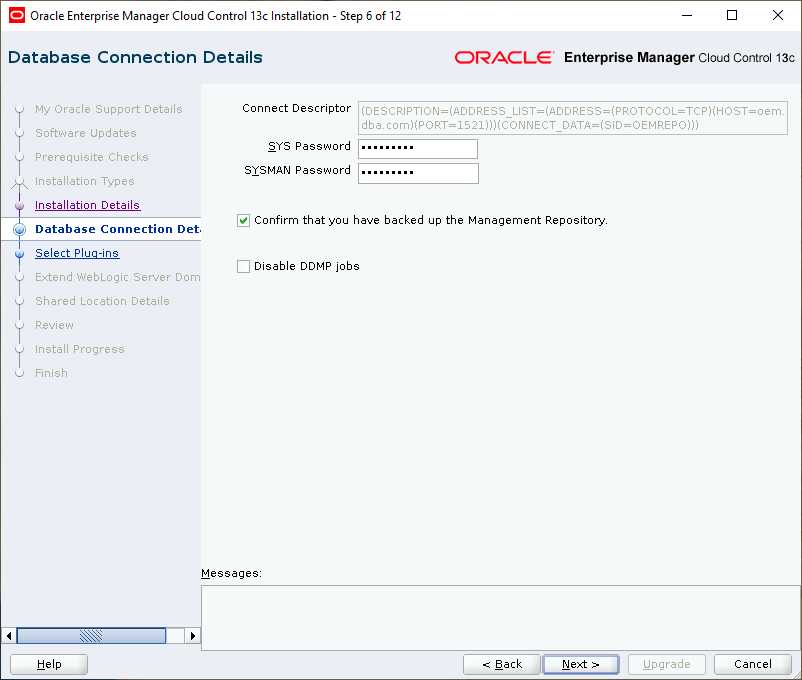The height and width of the screenshot is (680, 802).
Task: Click the Select Plug-ins step bullet
Action: (x=19, y=253)
